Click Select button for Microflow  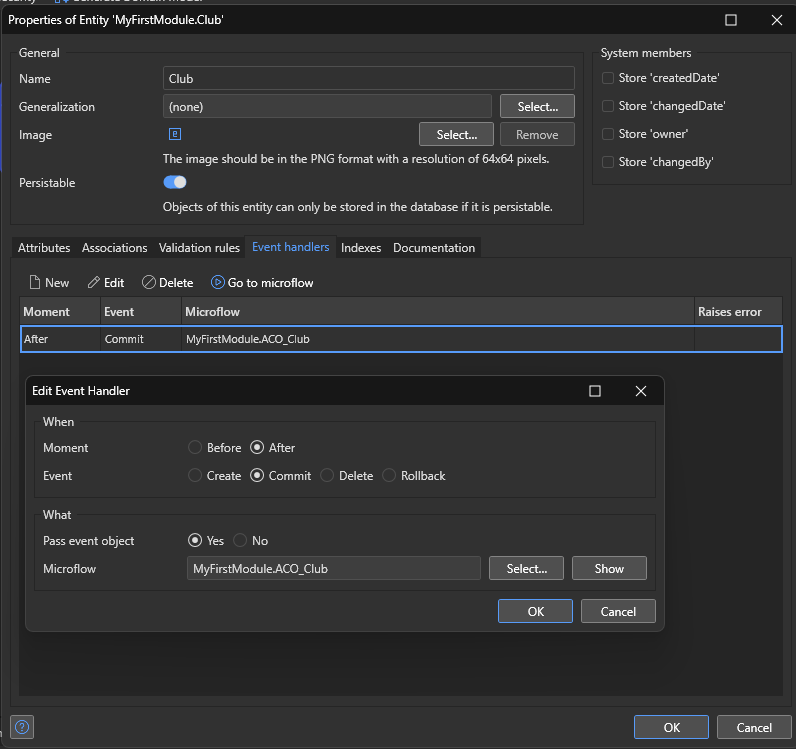point(526,568)
